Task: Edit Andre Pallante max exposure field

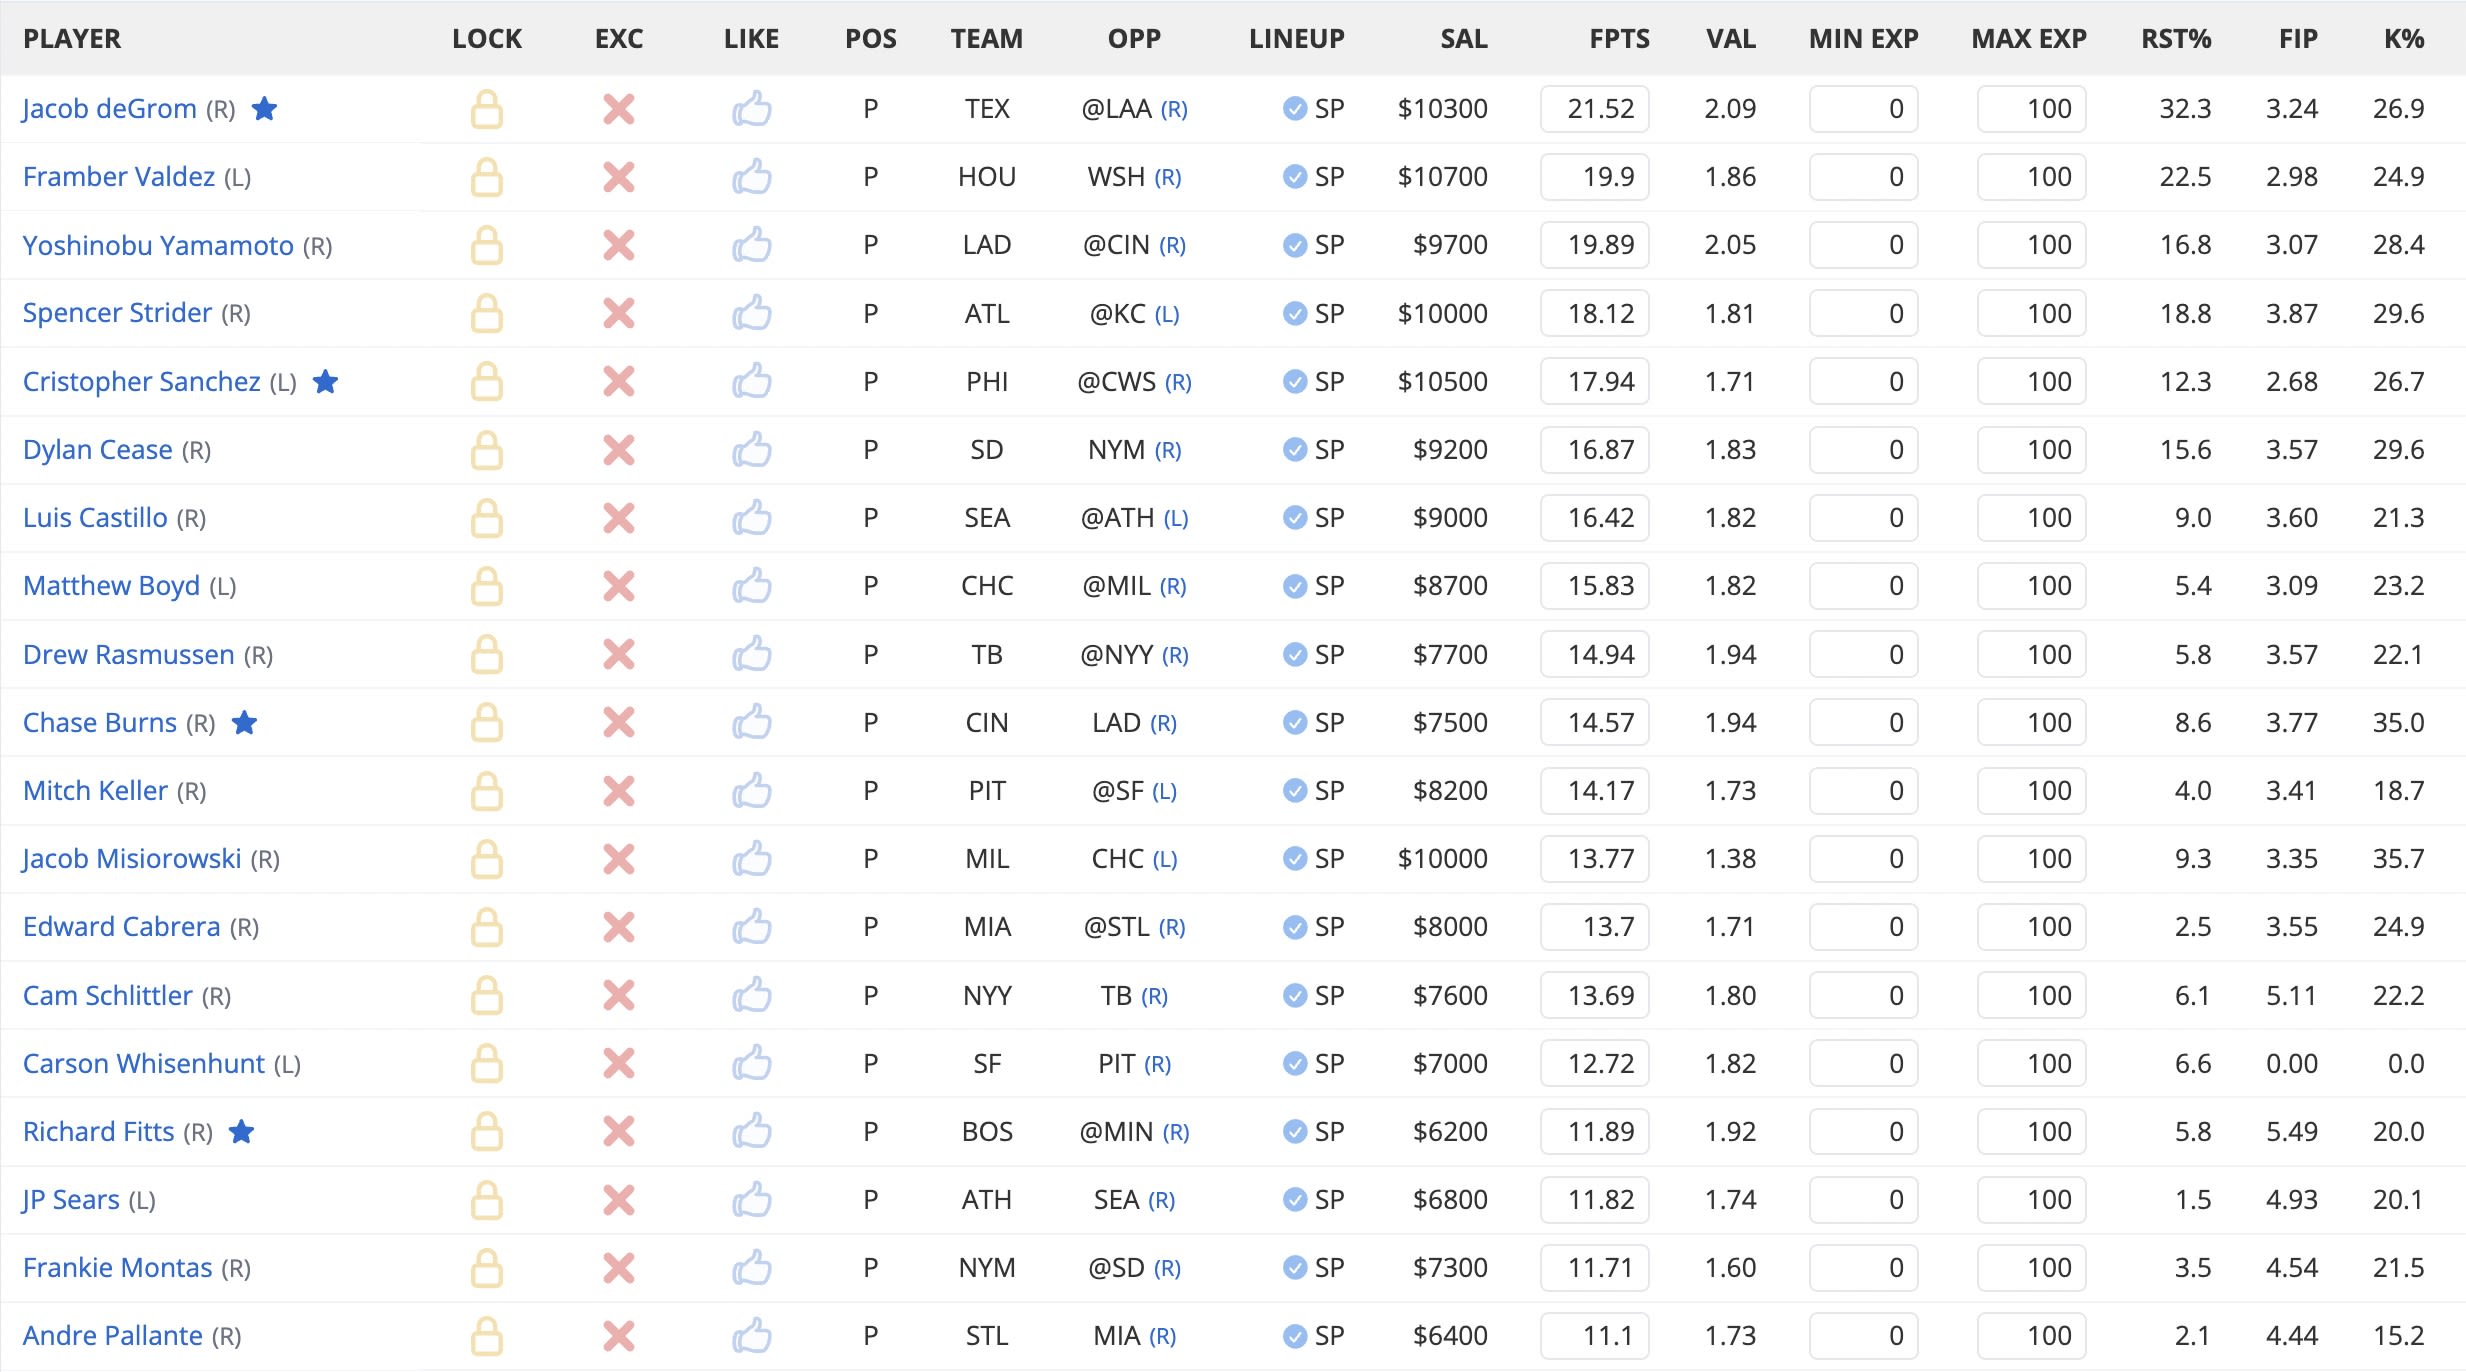Action: [x=2031, y=1336]
